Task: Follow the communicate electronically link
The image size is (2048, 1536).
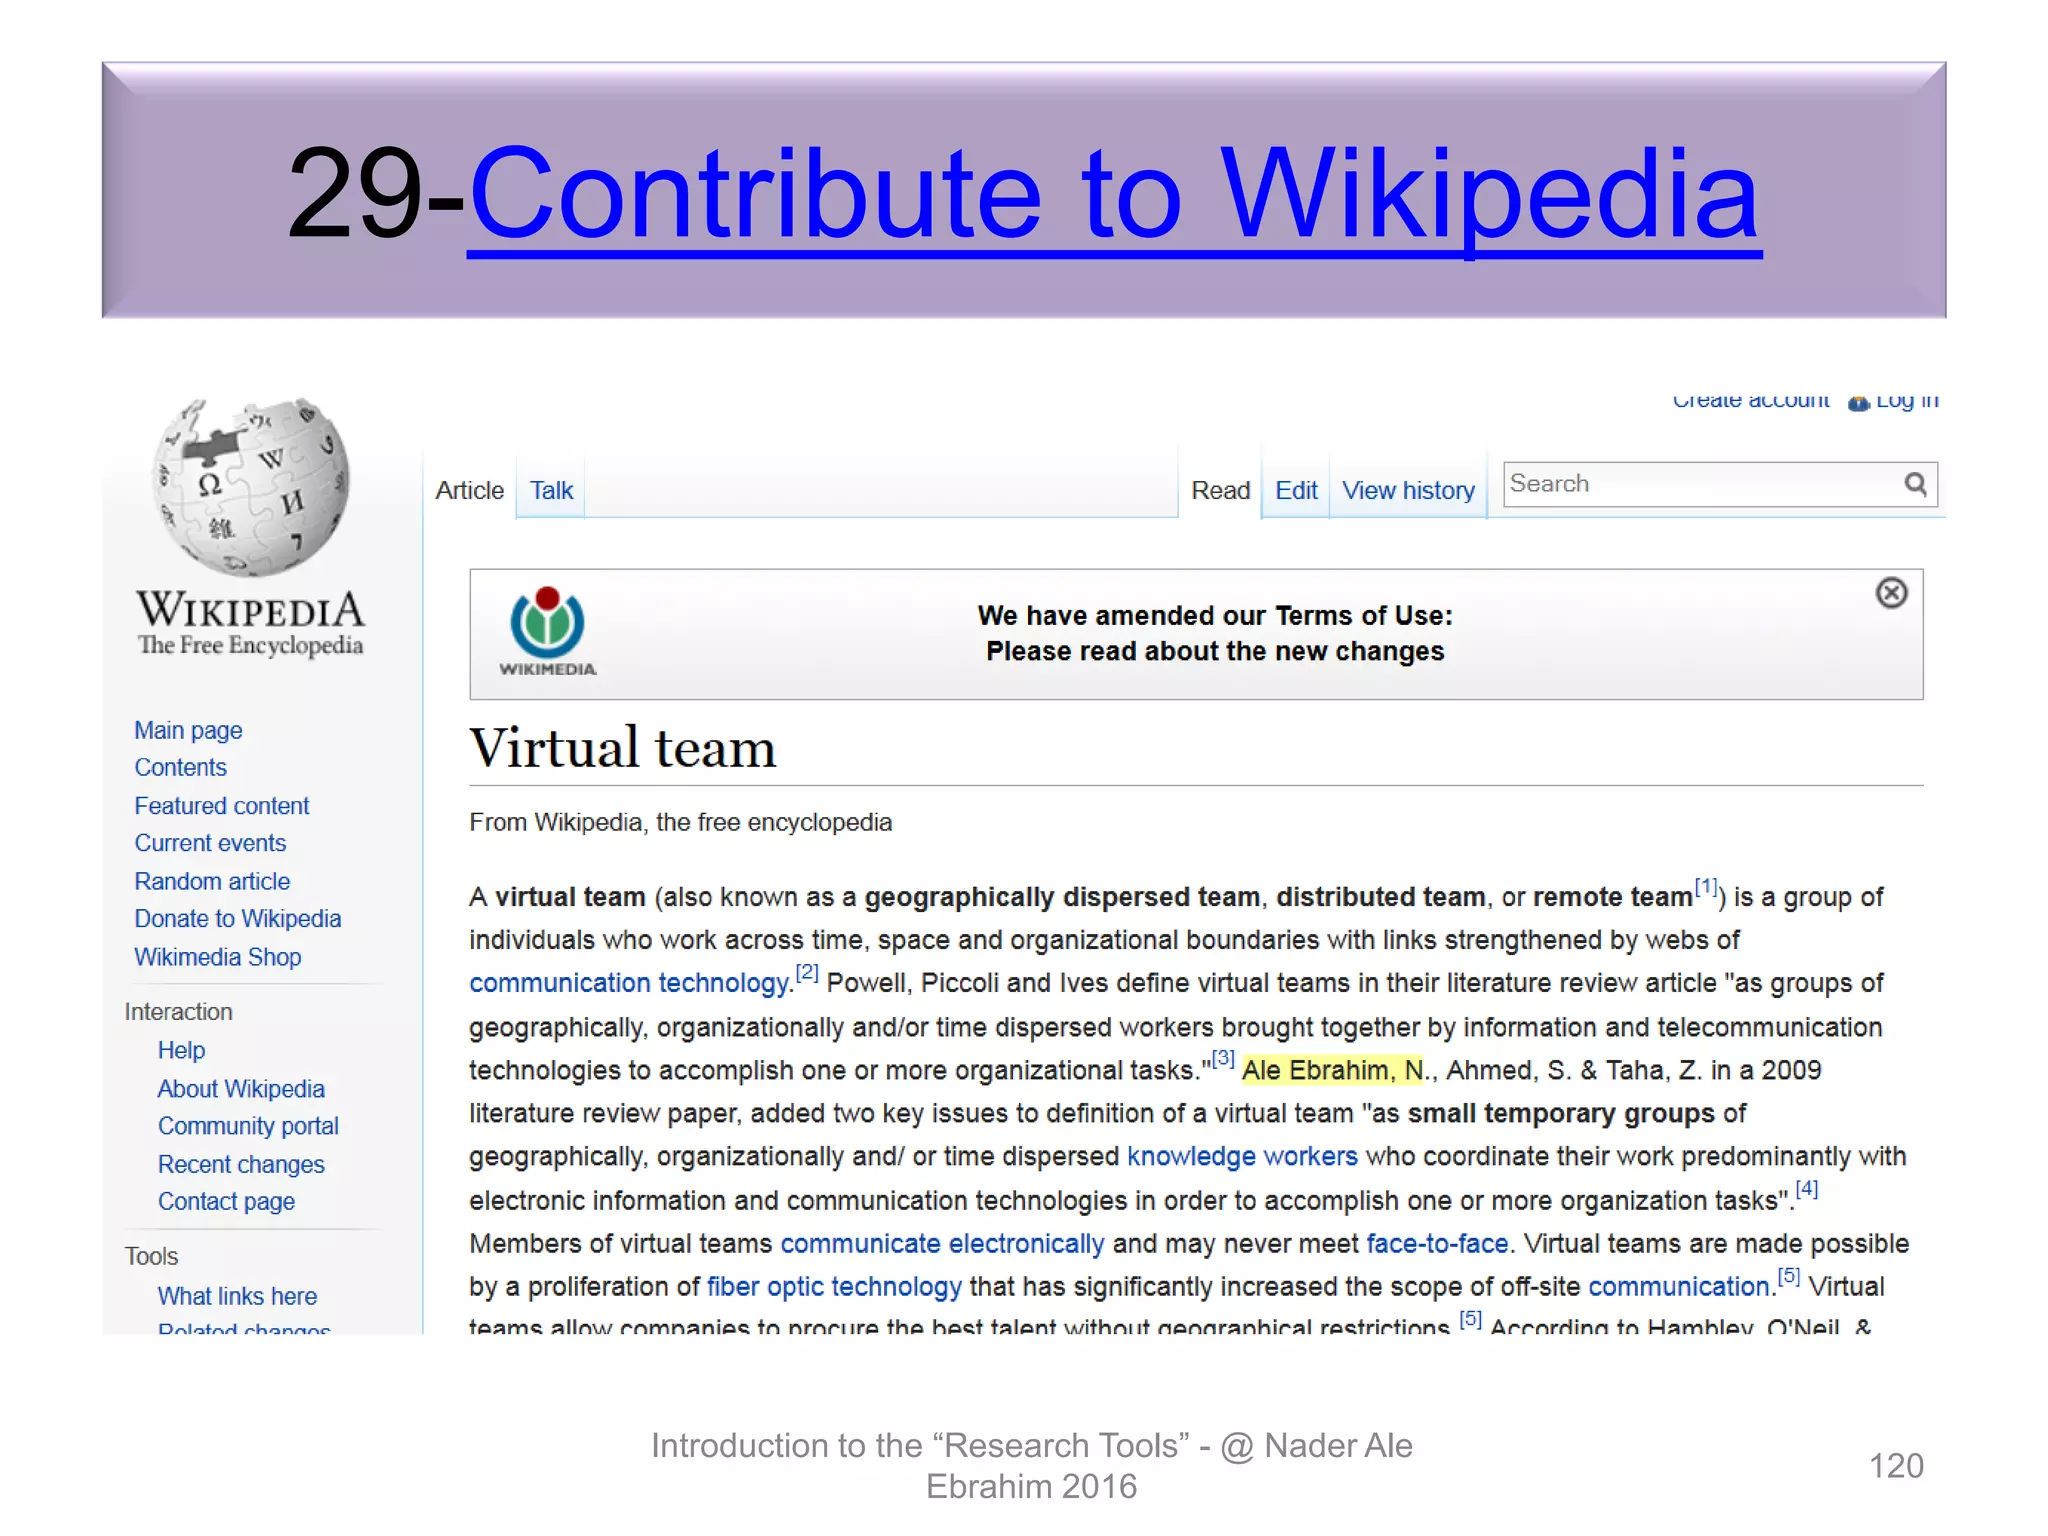Action: (x=942, y=1244)
